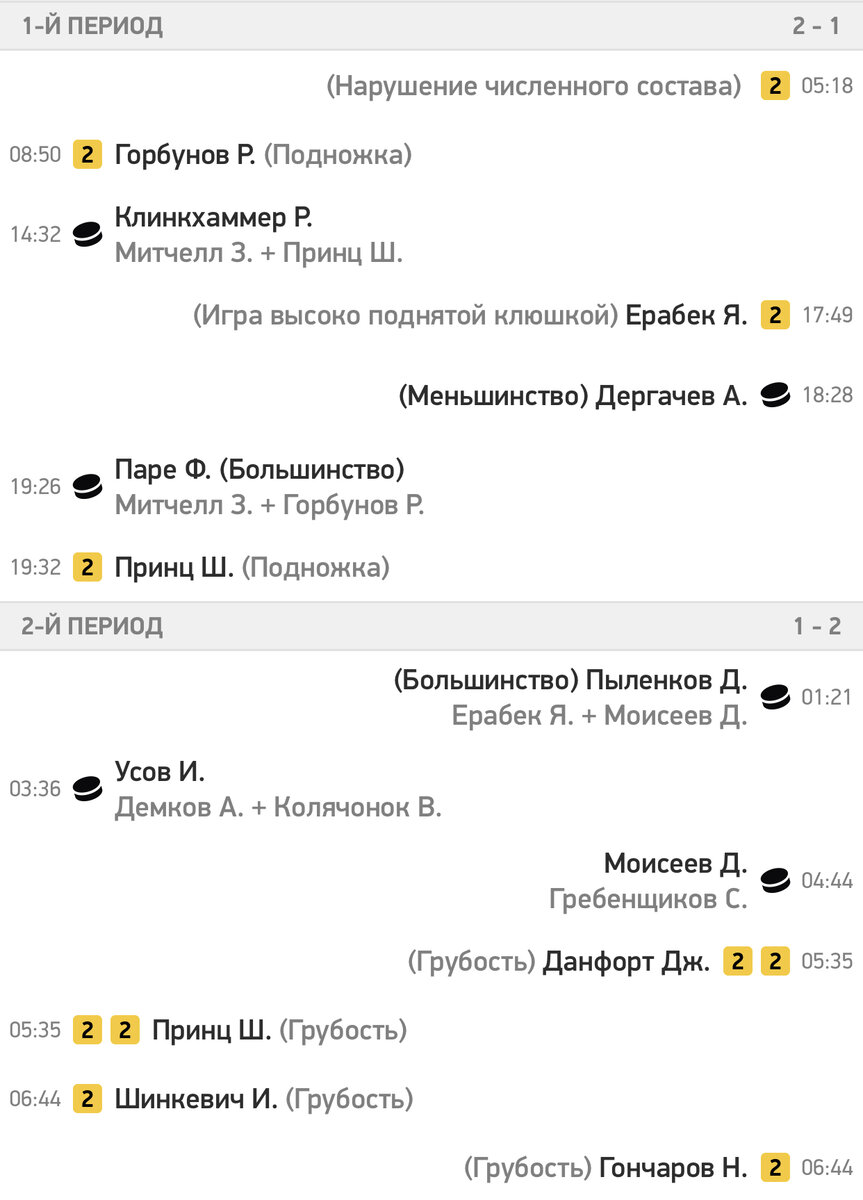The height and width of the screenshot is (1200, 863).
Task: Click the puck icon at 19:26 goal
Action: click(x=88, y=487)
